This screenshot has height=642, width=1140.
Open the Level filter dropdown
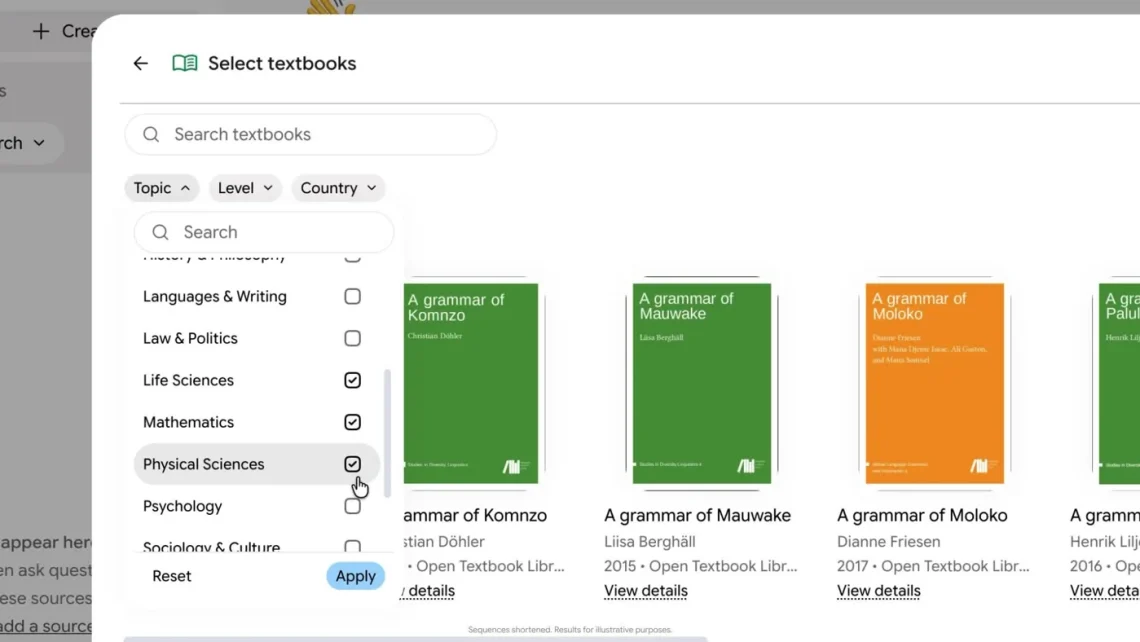245,188
